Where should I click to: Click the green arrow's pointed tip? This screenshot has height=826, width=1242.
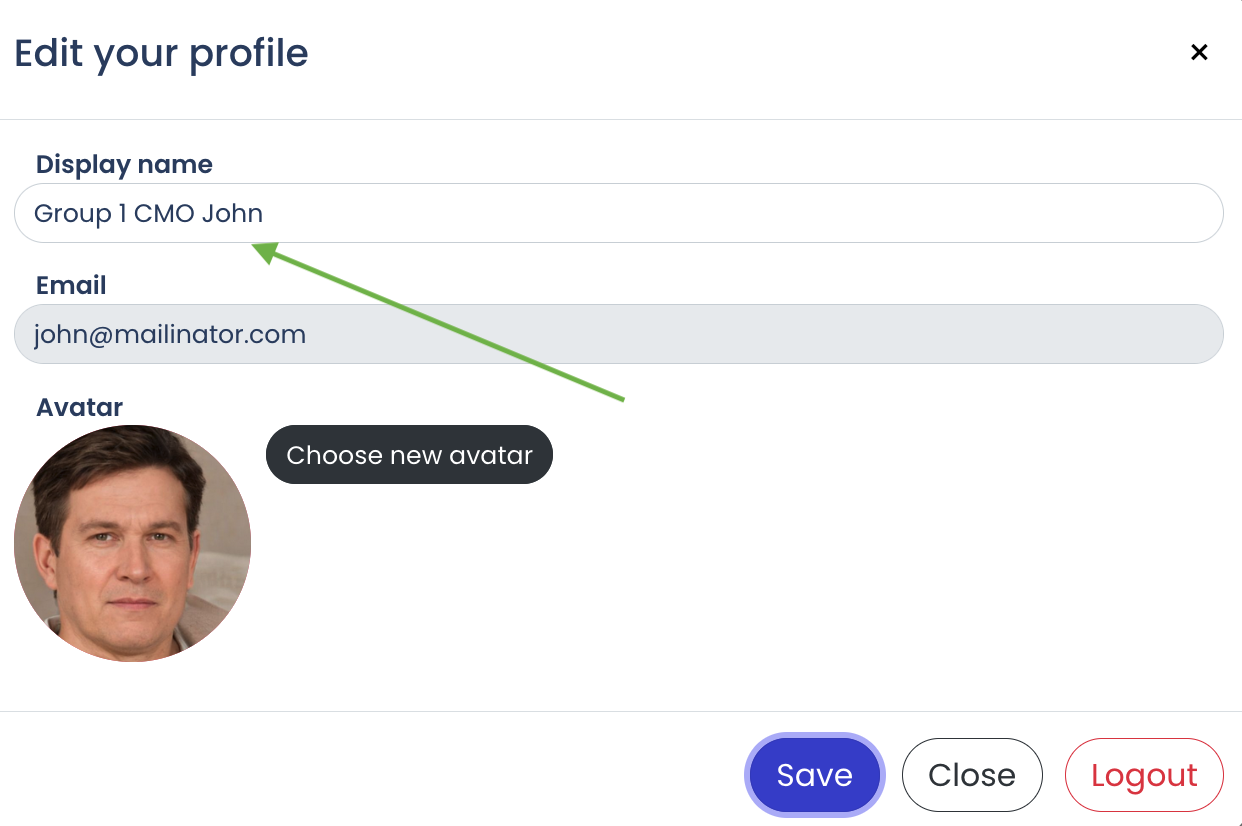(255, 246)
